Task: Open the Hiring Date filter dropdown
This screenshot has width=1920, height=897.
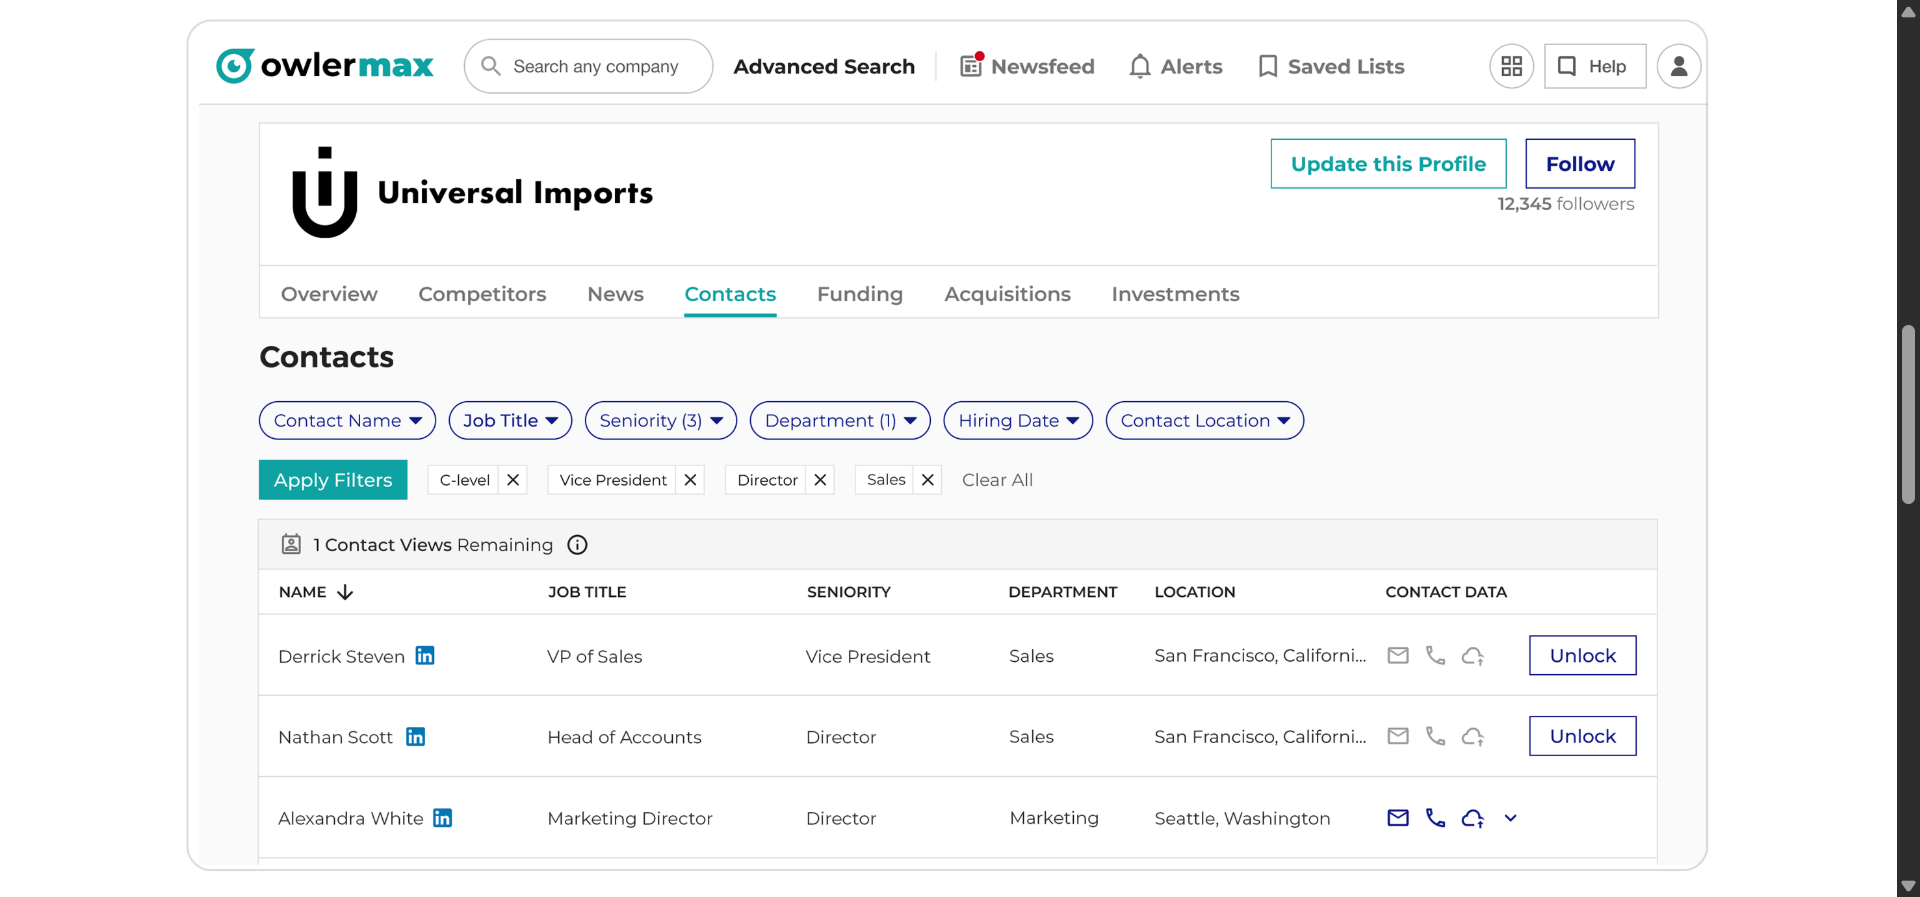Action: click(x=1018, y=421)
